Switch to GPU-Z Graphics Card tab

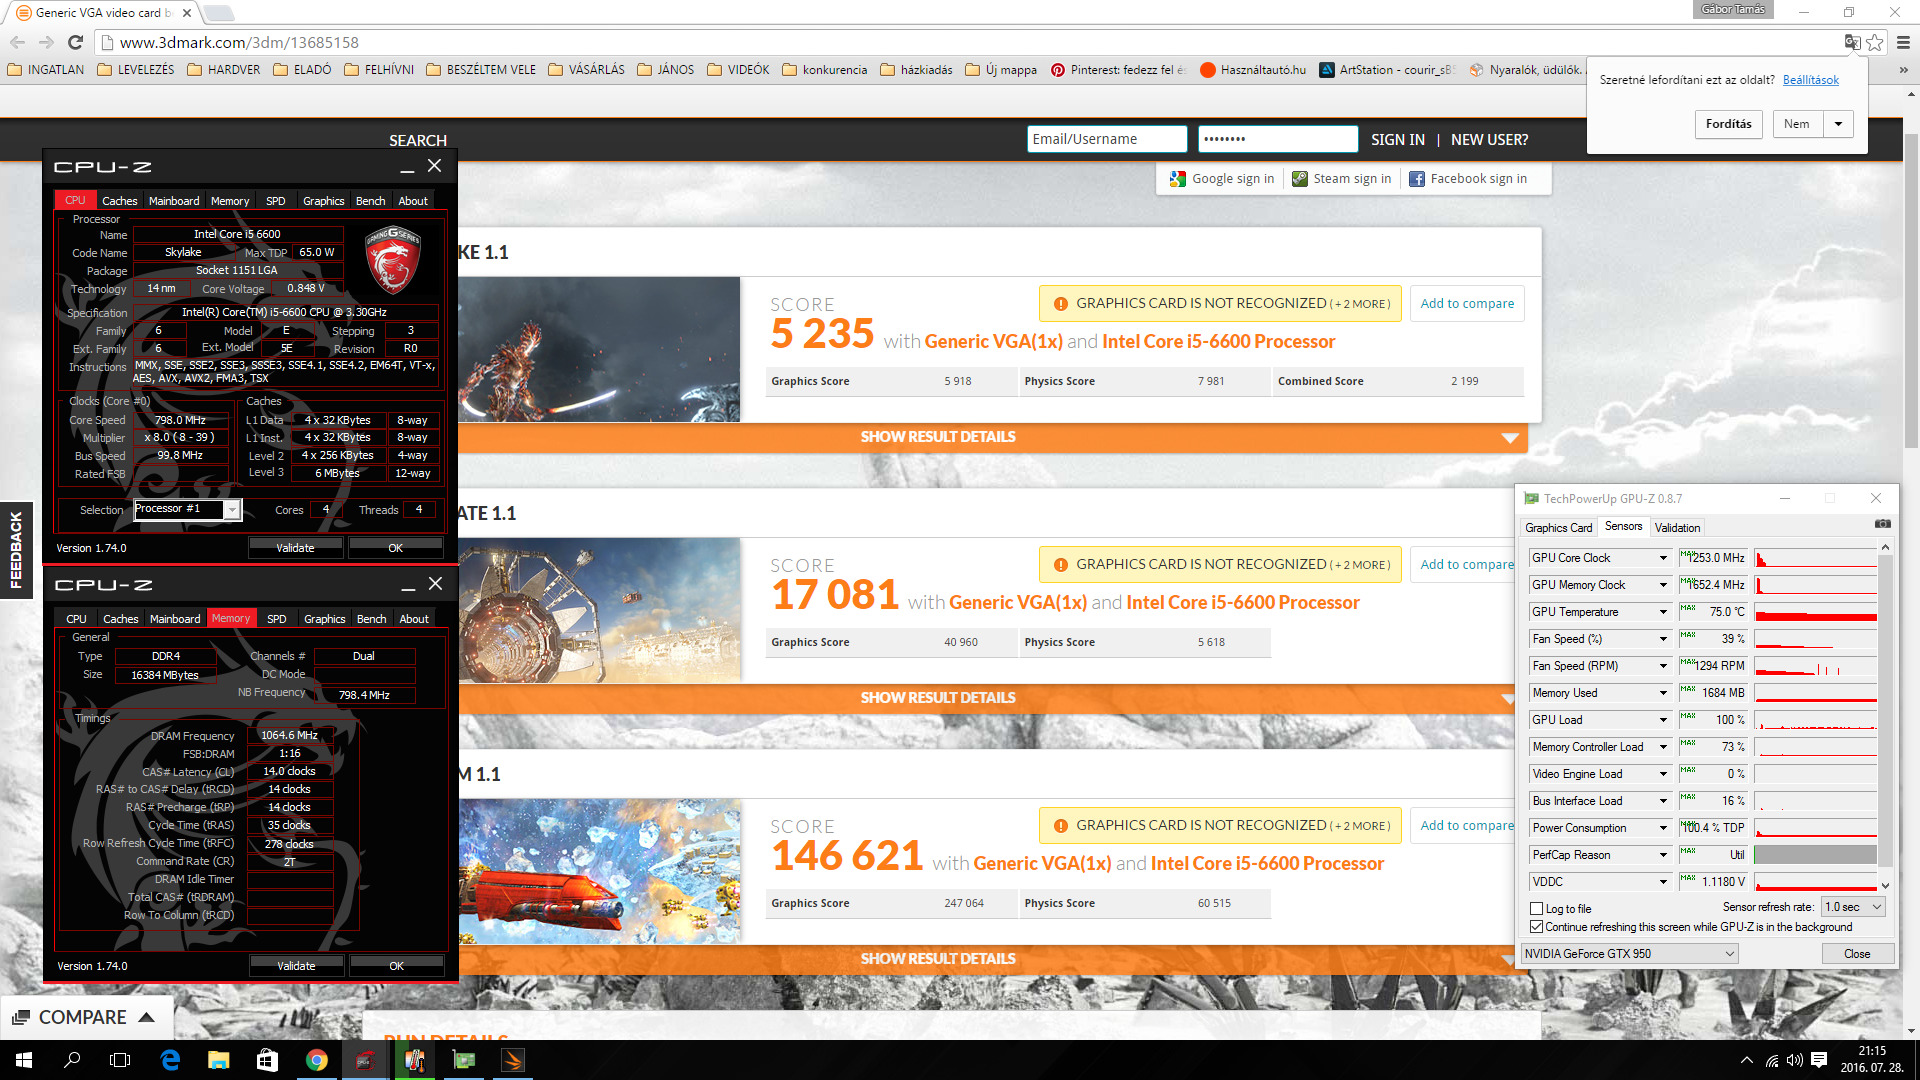click(1558, 527)
